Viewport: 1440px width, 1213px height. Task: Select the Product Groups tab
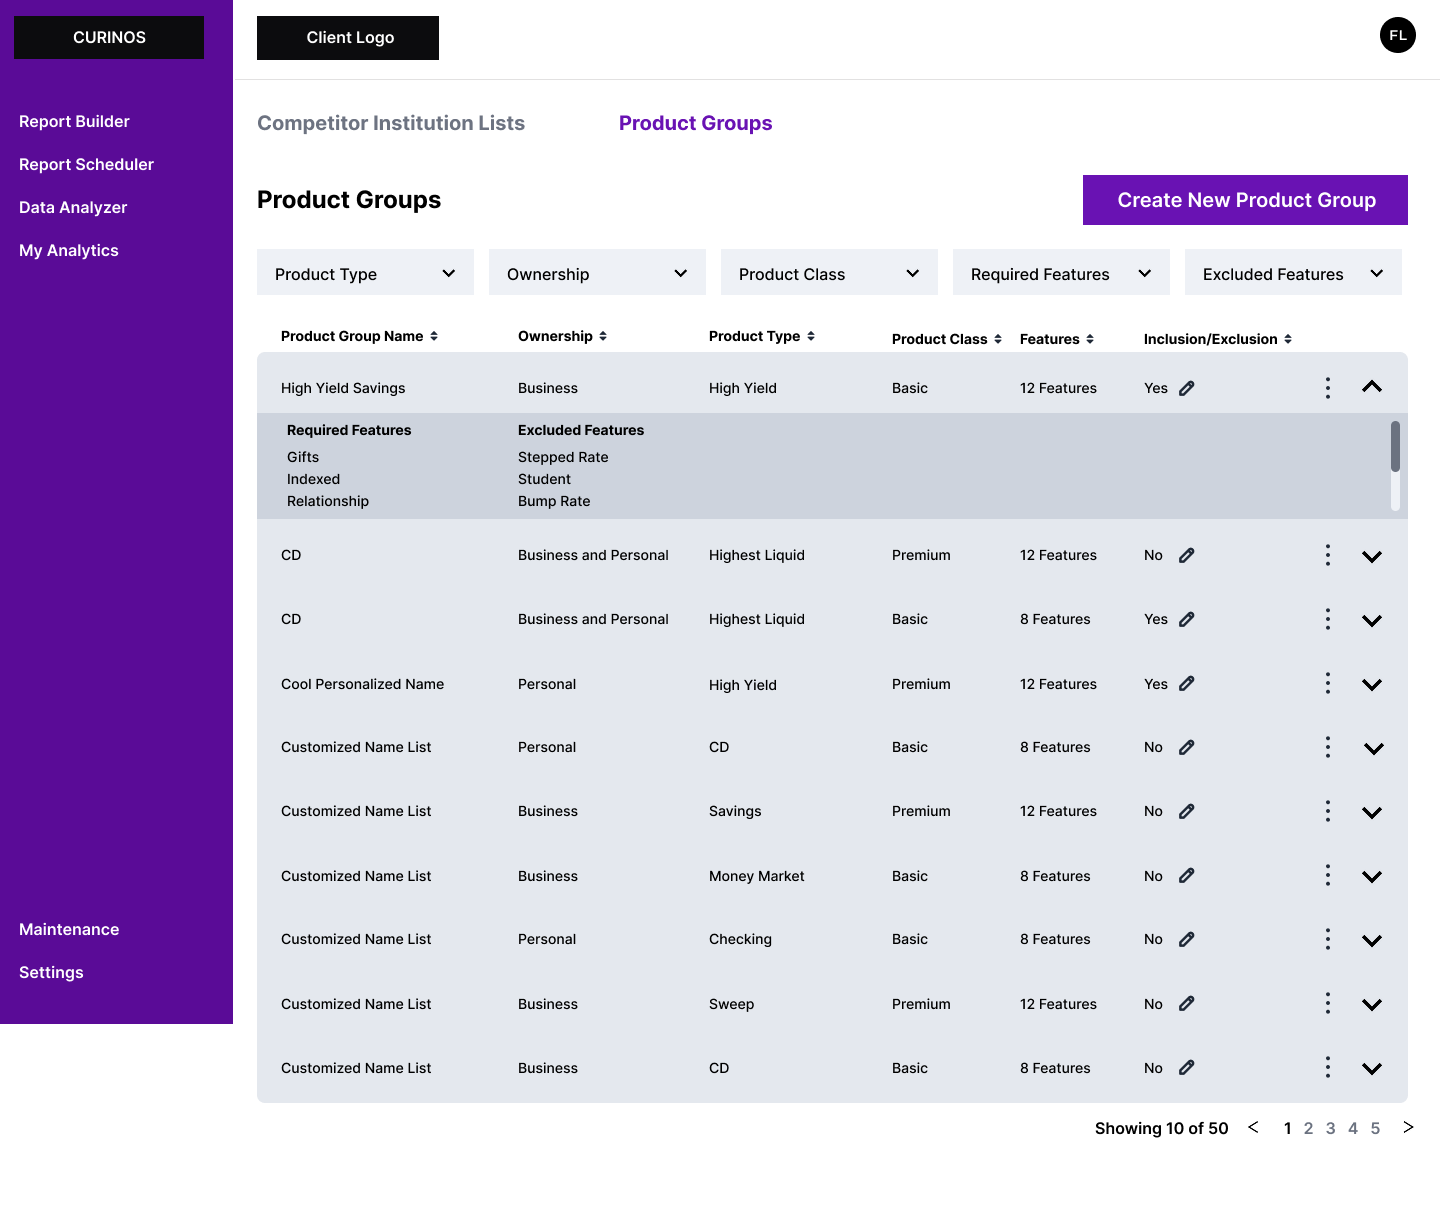pos(695,123)
